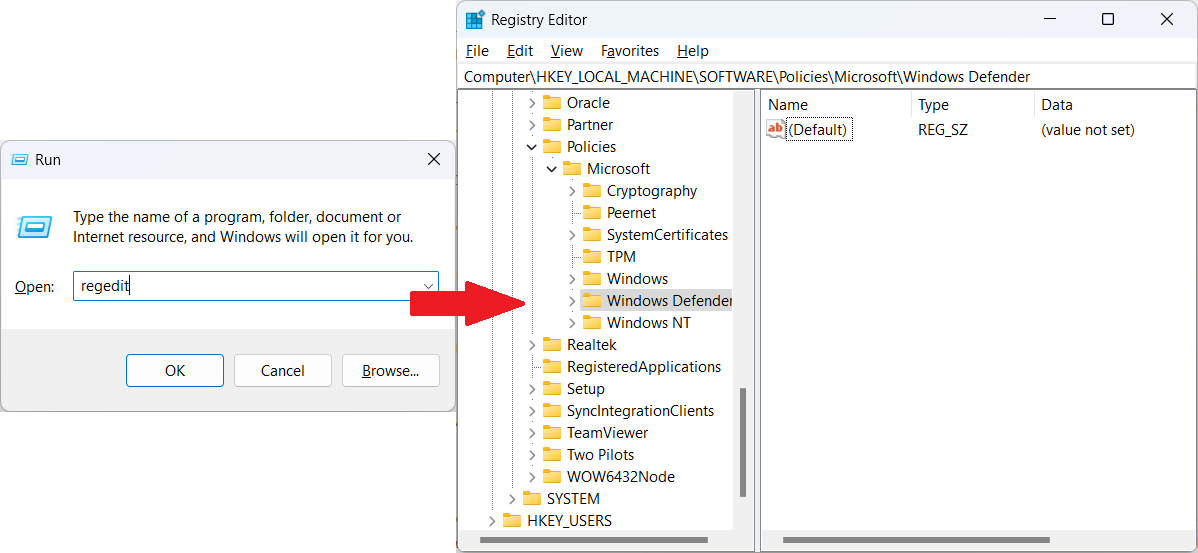Open the View menu
The height and width of the screenshot is (553, 1198).
click(567, 51)
